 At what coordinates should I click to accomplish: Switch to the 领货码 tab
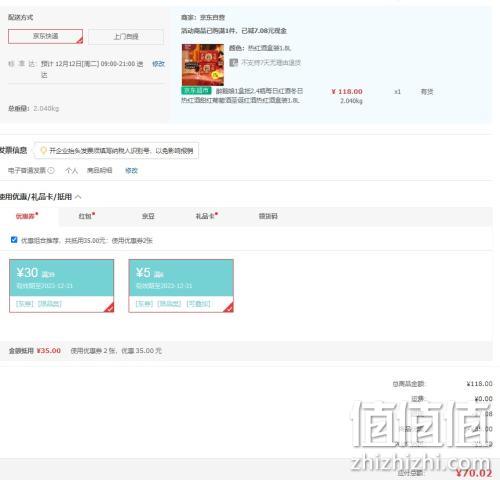tap(268, 216)
